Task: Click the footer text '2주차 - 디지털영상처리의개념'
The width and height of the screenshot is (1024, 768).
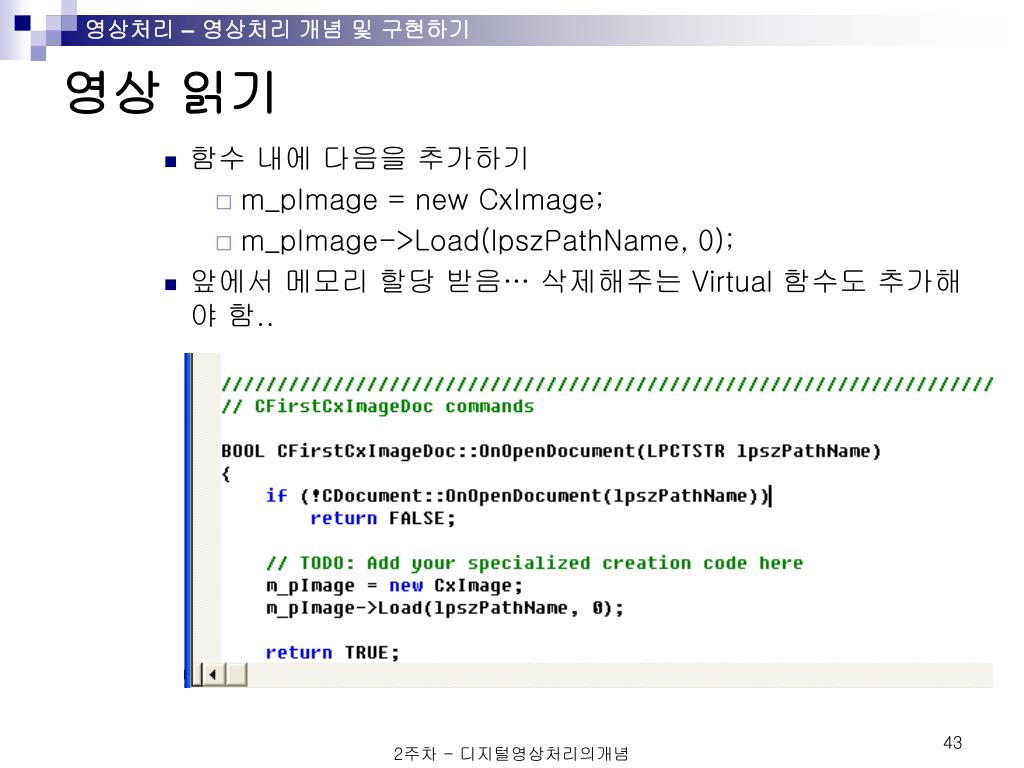Action: pyautogui.click(x=511, y=754)
